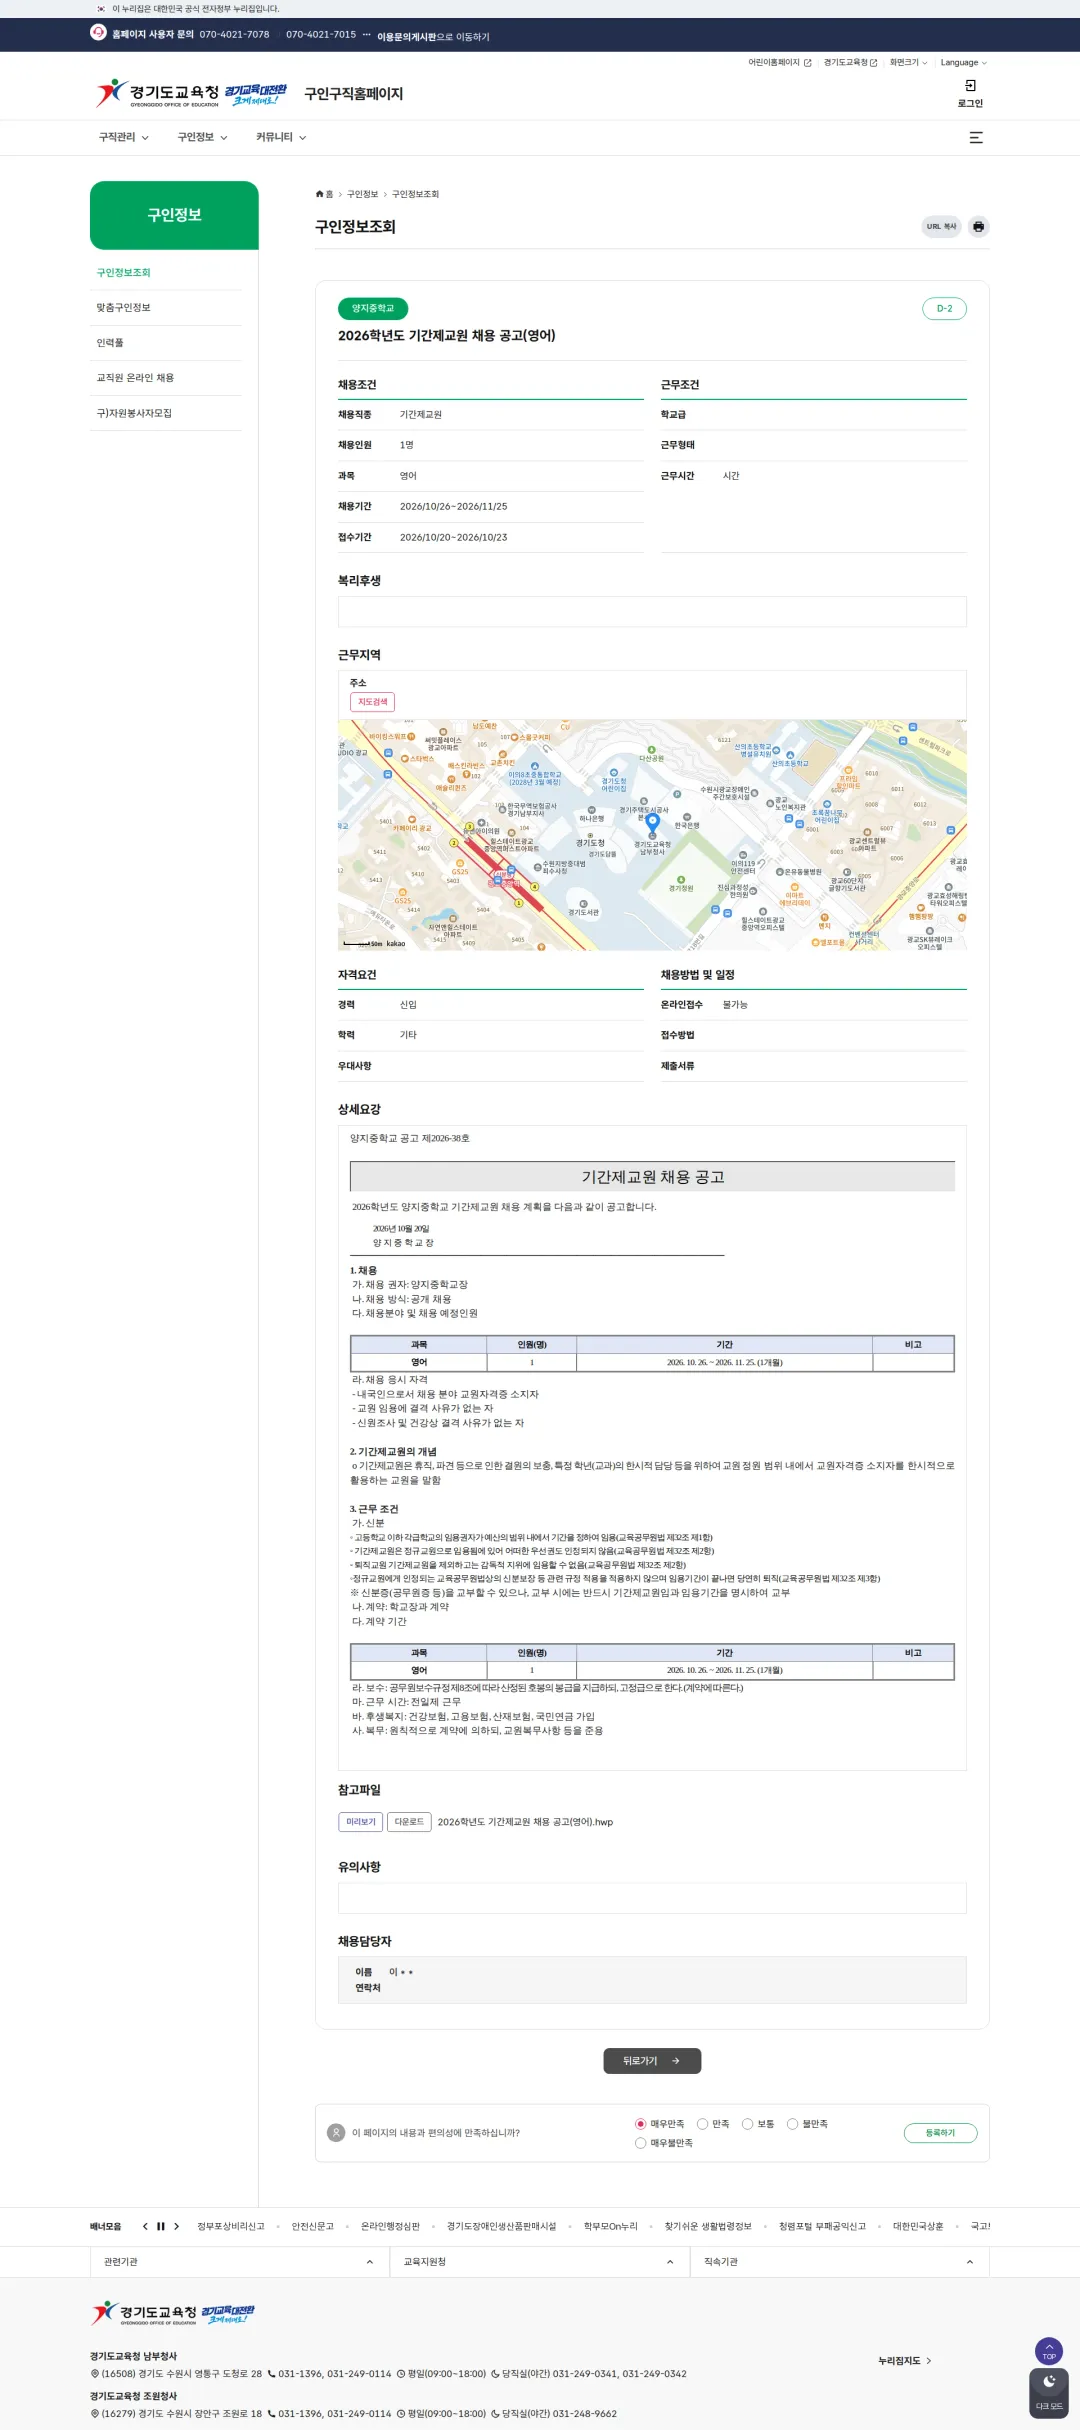Click 안전신문고 banner link
The image size is (1080, 2430).
[312, 2226]
